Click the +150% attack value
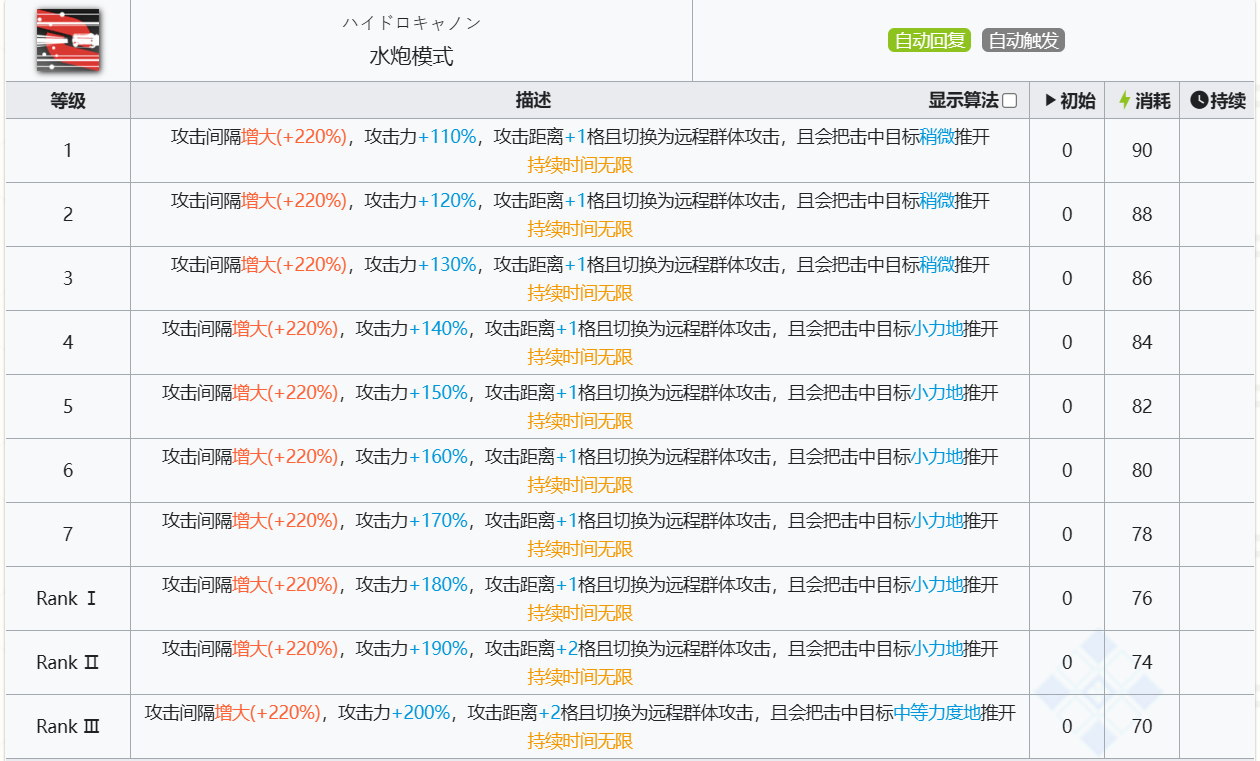This screenshot has height=761, width=1260. [x=438, y=393]
